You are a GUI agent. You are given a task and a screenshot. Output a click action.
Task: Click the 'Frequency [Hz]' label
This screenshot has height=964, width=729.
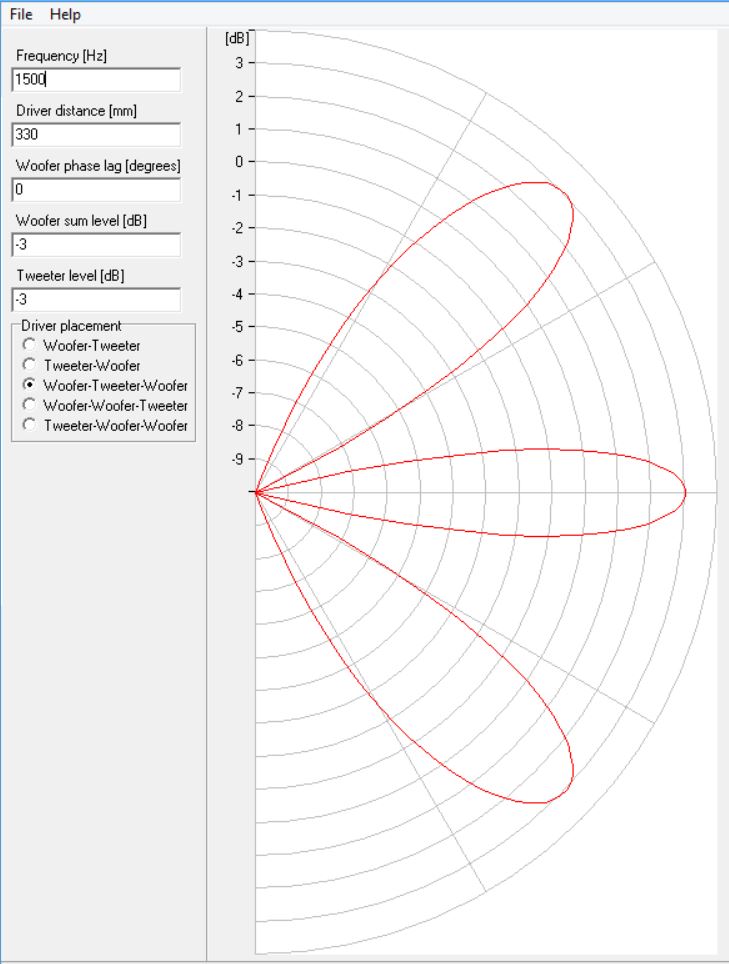click(61, 56)
